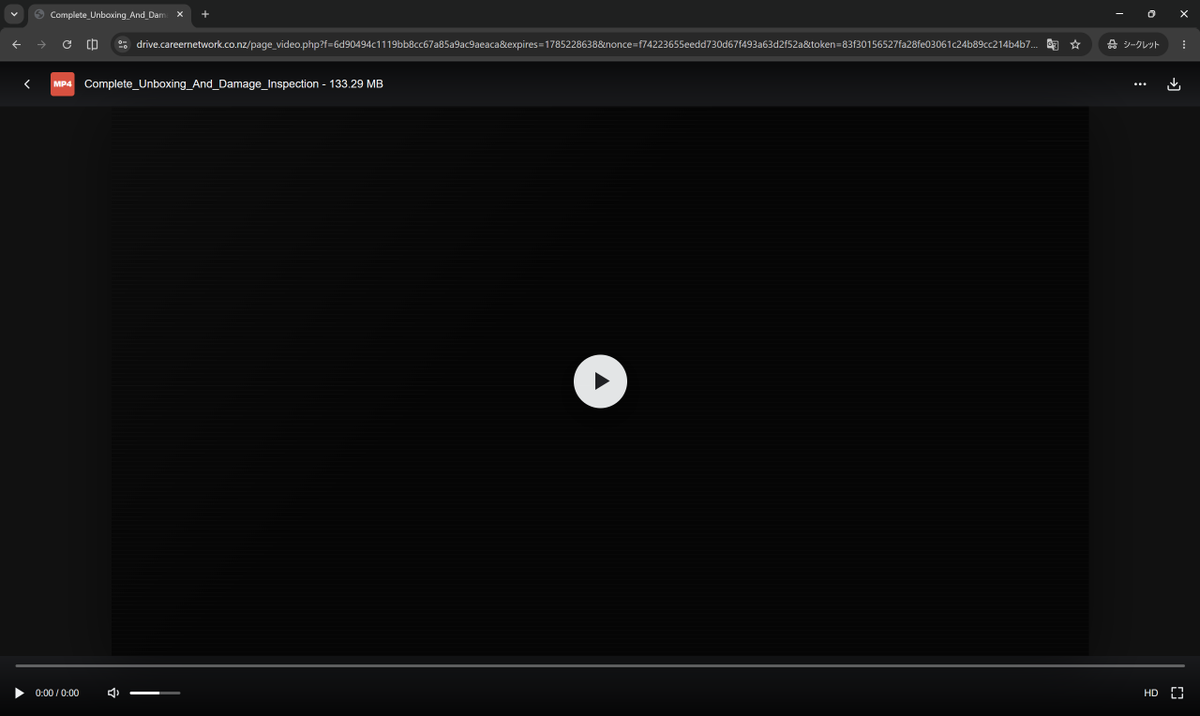Image resolution: width=1200 pixels, height=716 pixels.
Task: Toggle HD quality setting
Action: coord(1151,693)
